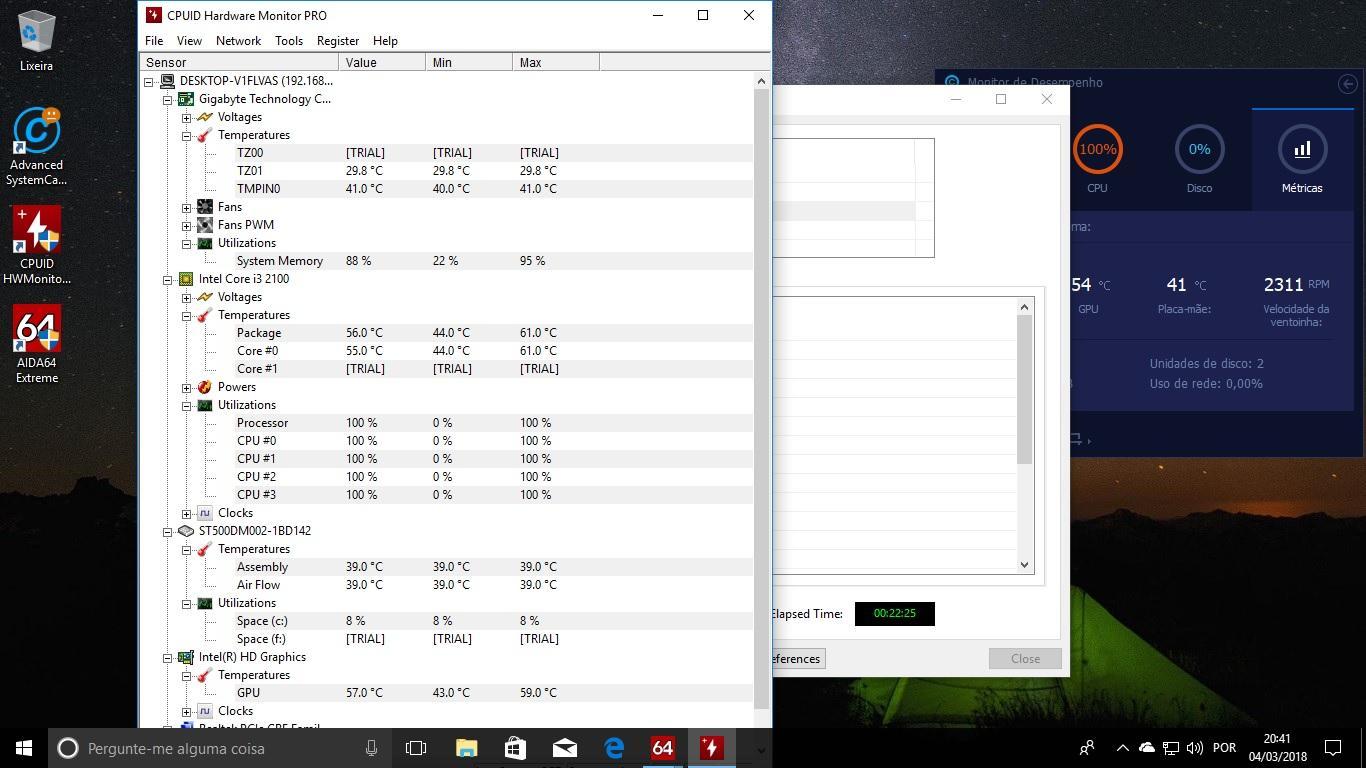
Task: Click the POR language indicator
Action: [x=1224, y=748]
